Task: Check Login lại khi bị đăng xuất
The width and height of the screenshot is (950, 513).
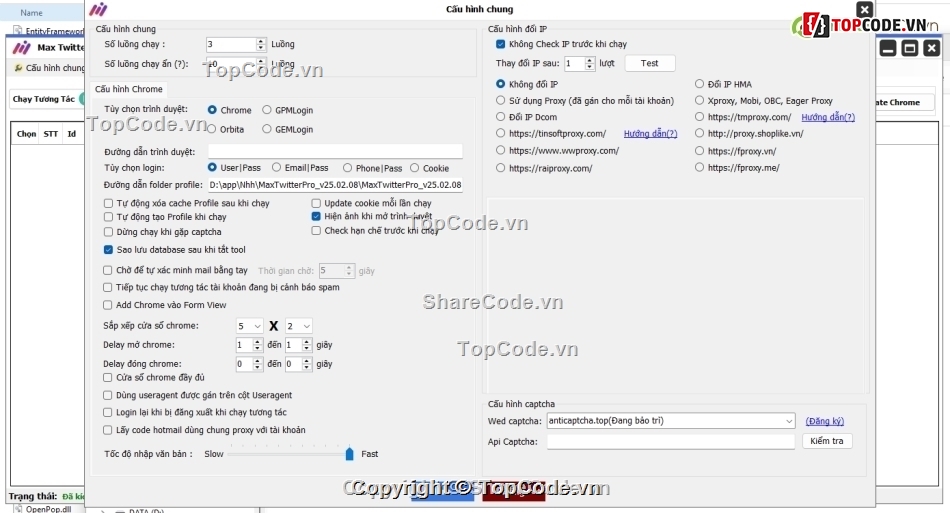Action: point(108,412)
